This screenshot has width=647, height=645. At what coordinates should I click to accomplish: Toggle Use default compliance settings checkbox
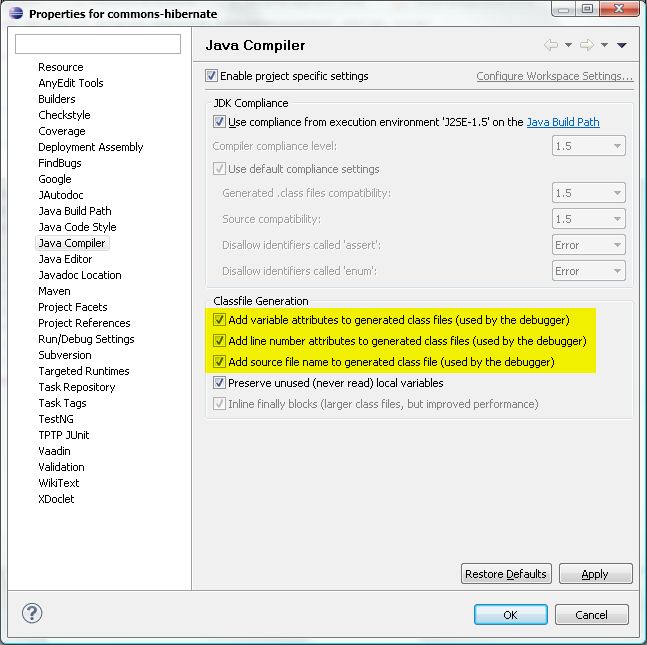(x=219, y=168)
